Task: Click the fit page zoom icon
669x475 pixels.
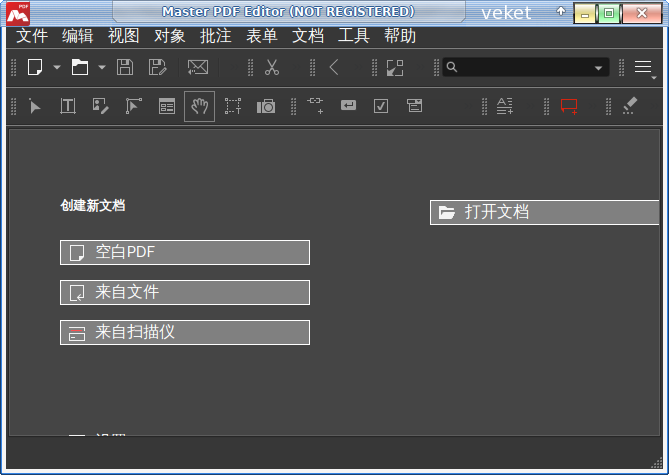Action: click(x=395, y=68)
